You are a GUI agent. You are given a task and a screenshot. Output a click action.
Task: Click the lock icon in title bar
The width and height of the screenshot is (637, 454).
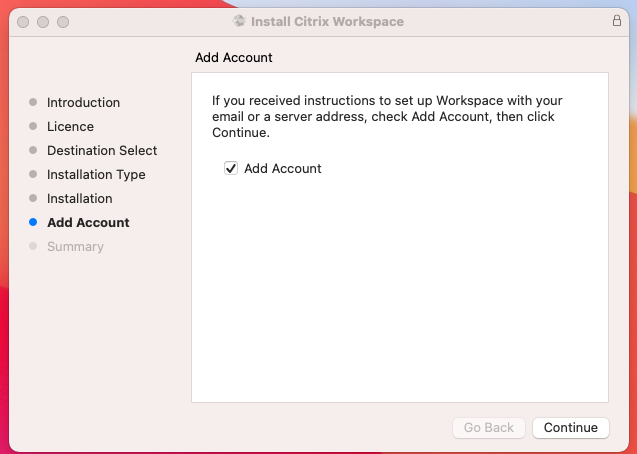coord(617,21)
